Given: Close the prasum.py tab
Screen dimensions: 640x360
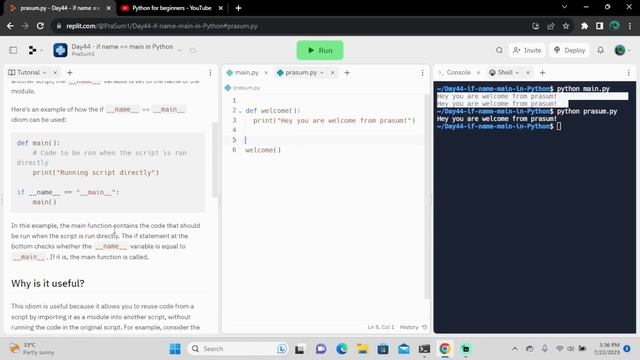Looking at the screenshot, I should 332,73.
